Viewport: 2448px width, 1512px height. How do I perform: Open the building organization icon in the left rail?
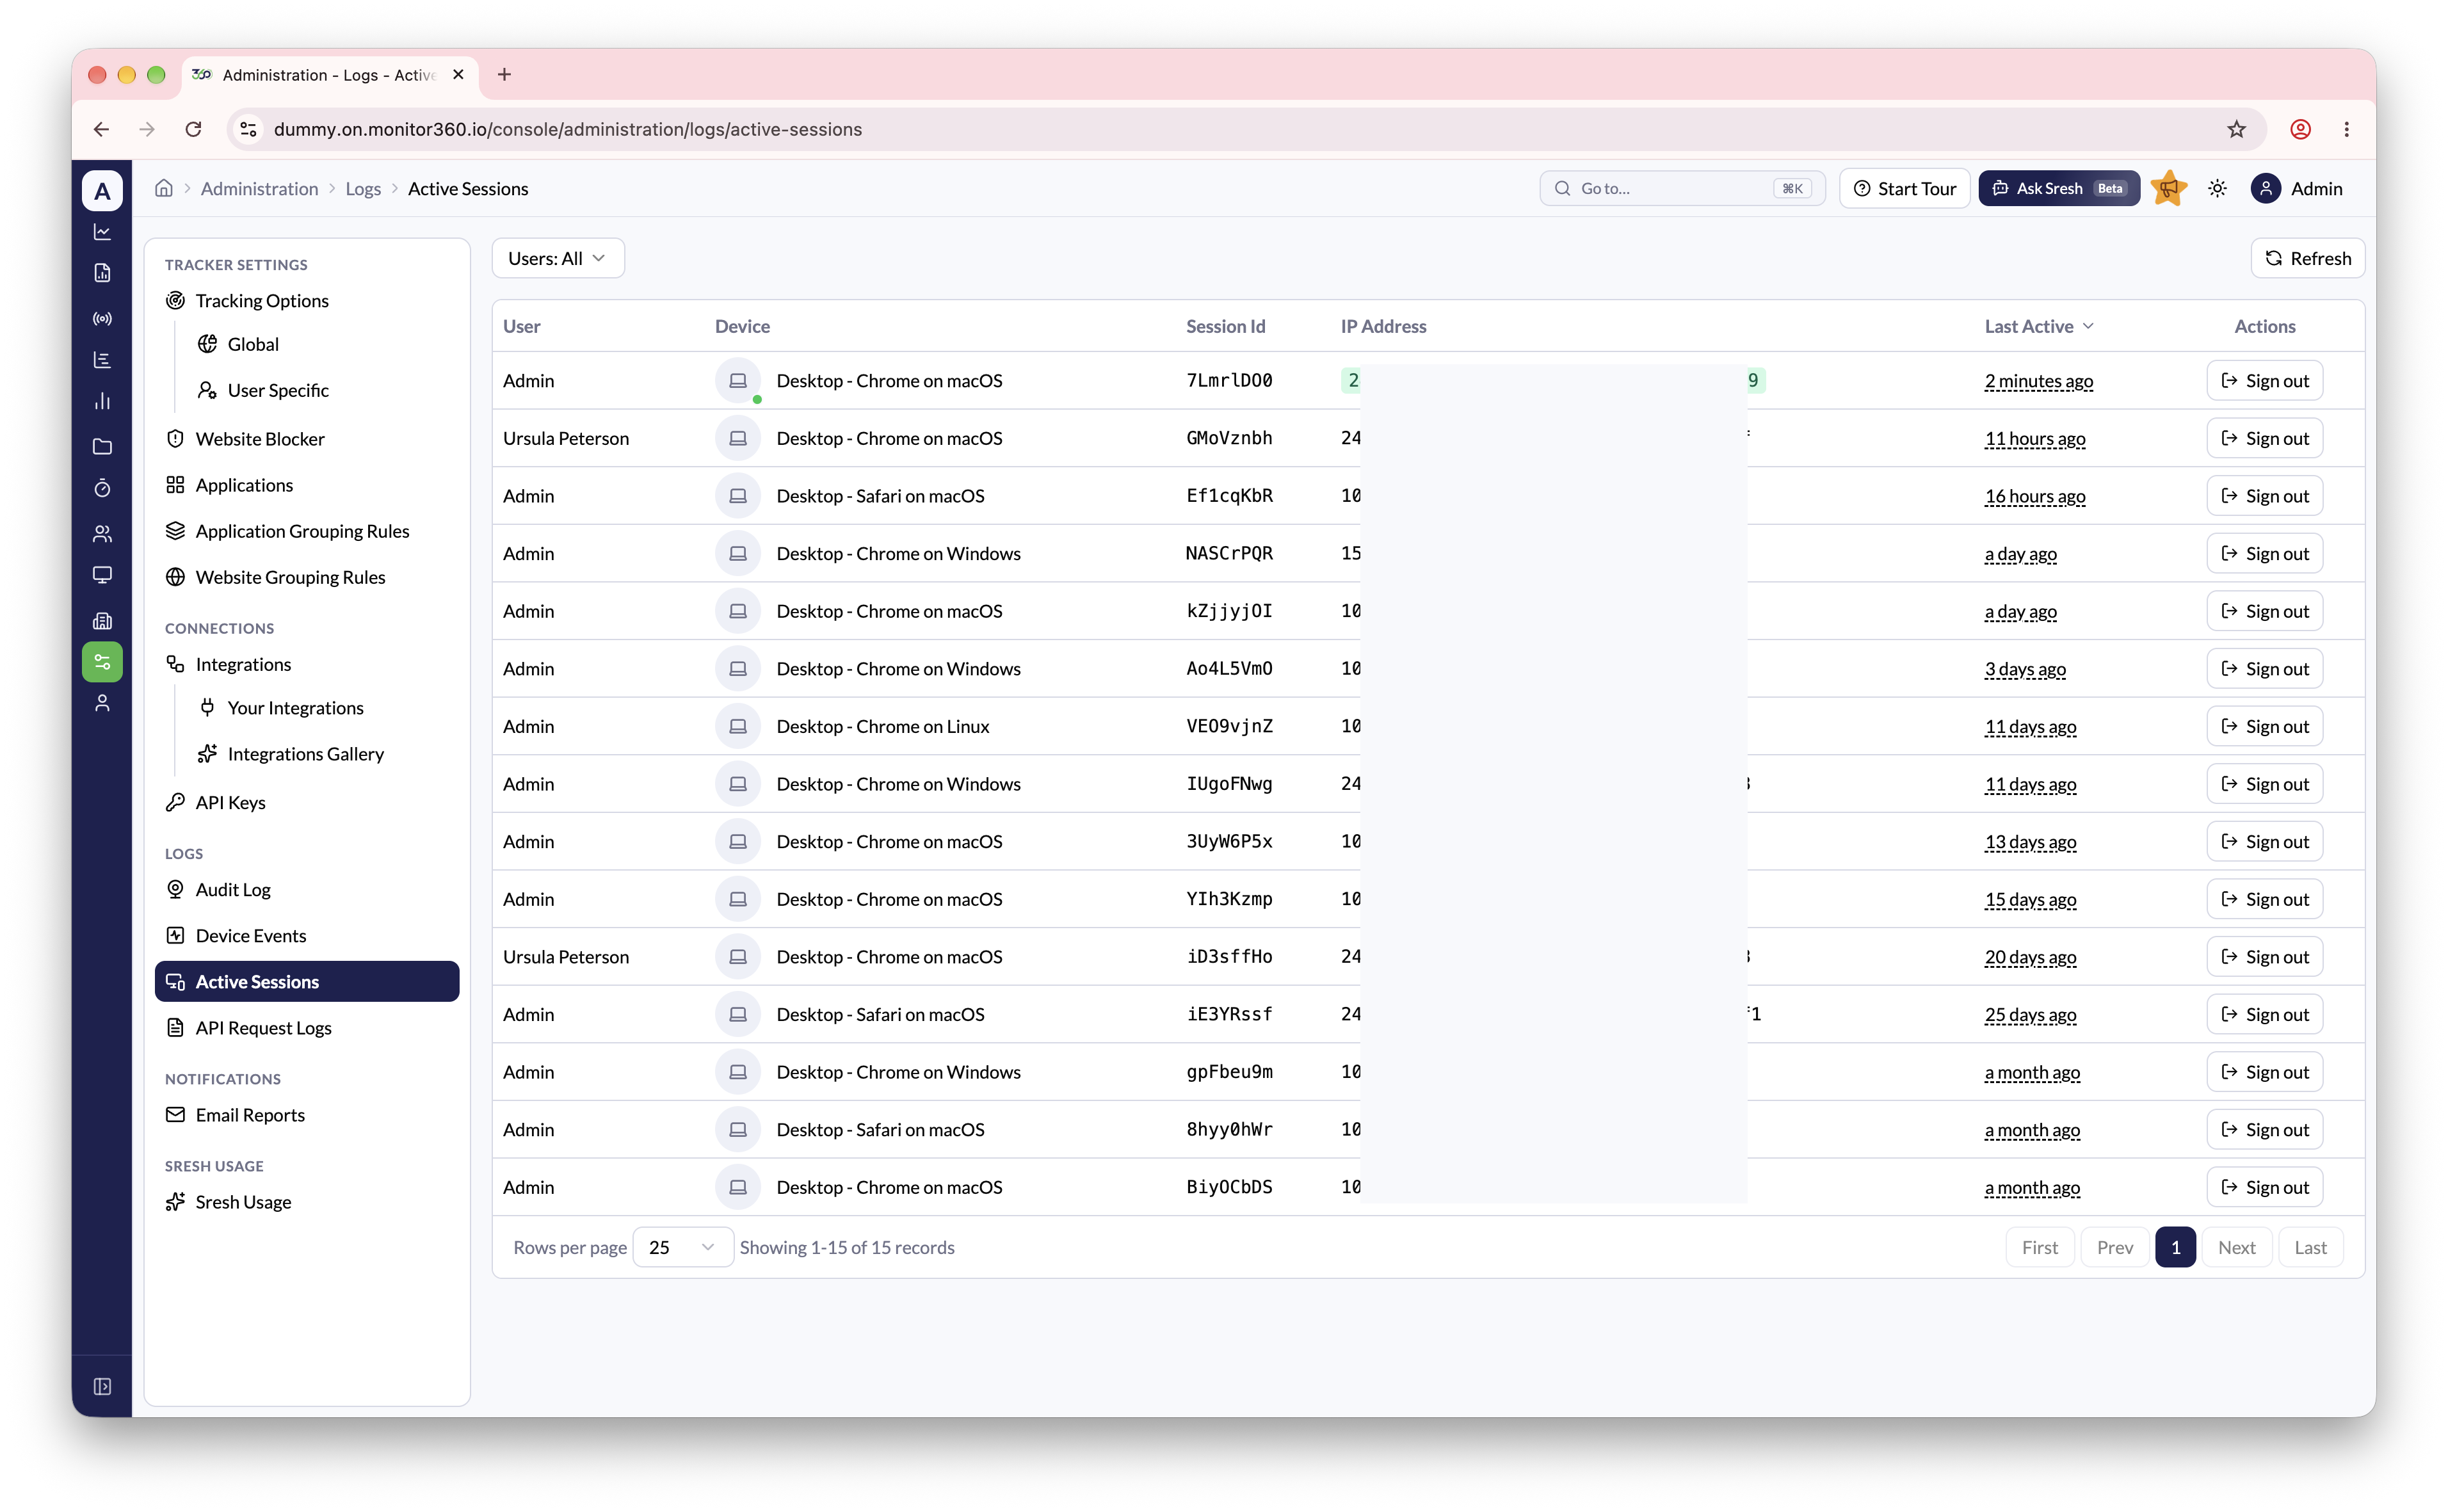(x=102, y=620)
